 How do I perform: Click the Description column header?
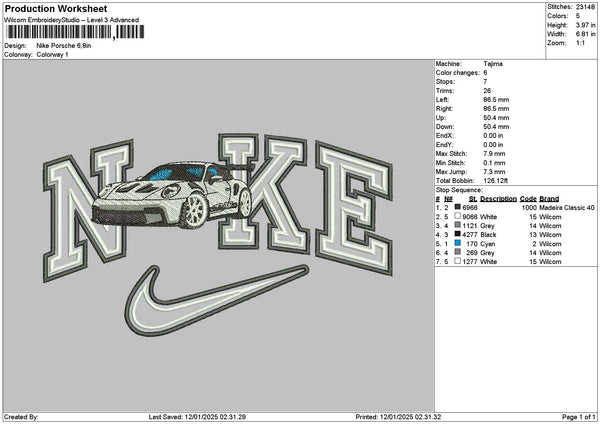[x=498, y=199]
